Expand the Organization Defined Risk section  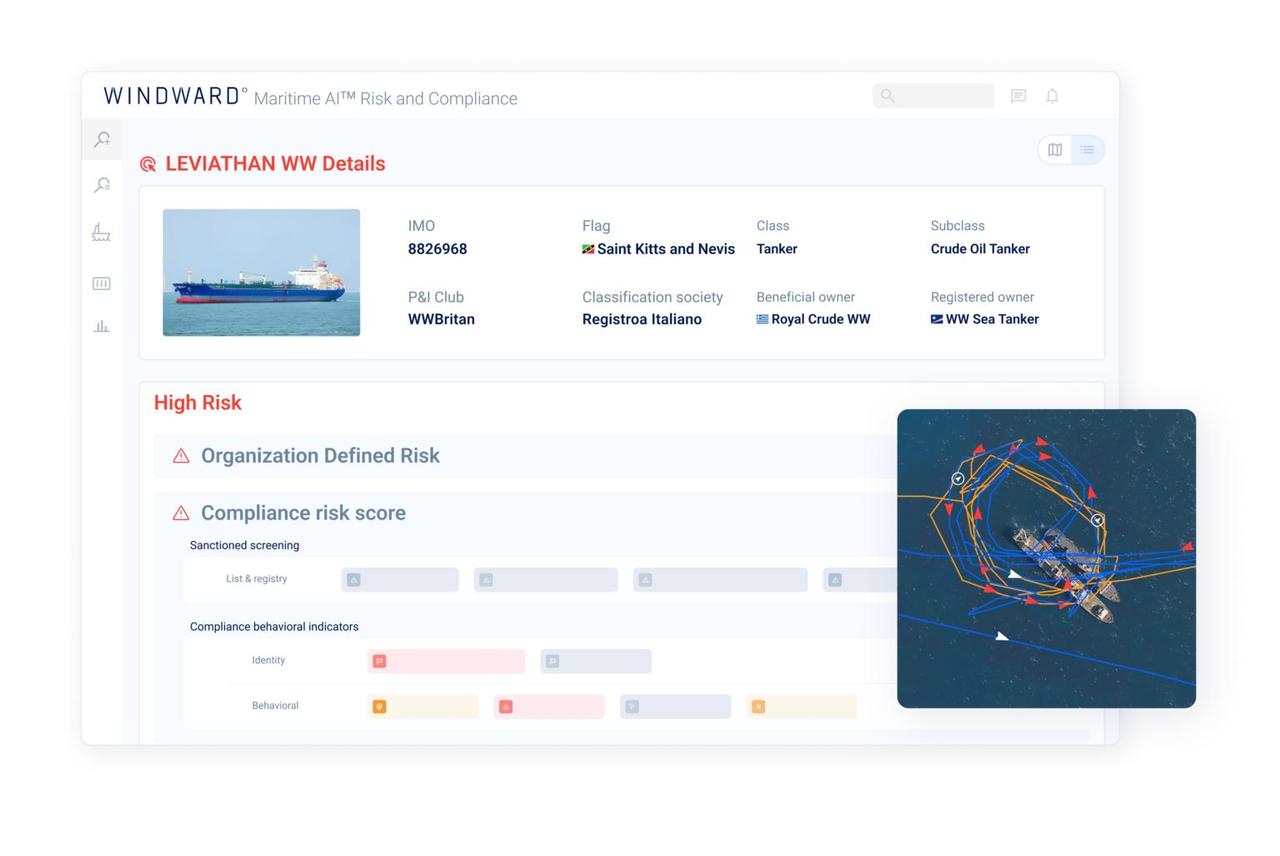point(320,456)
